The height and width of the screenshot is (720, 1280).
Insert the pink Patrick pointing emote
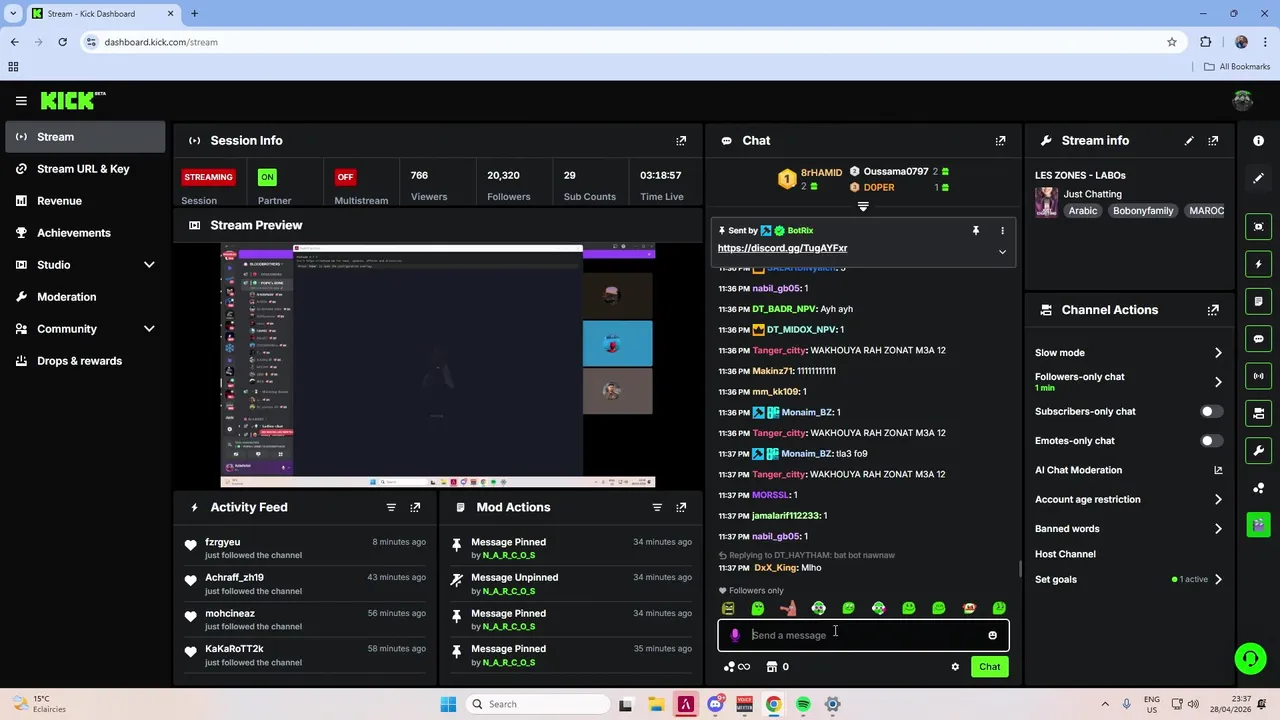[788, 608]
